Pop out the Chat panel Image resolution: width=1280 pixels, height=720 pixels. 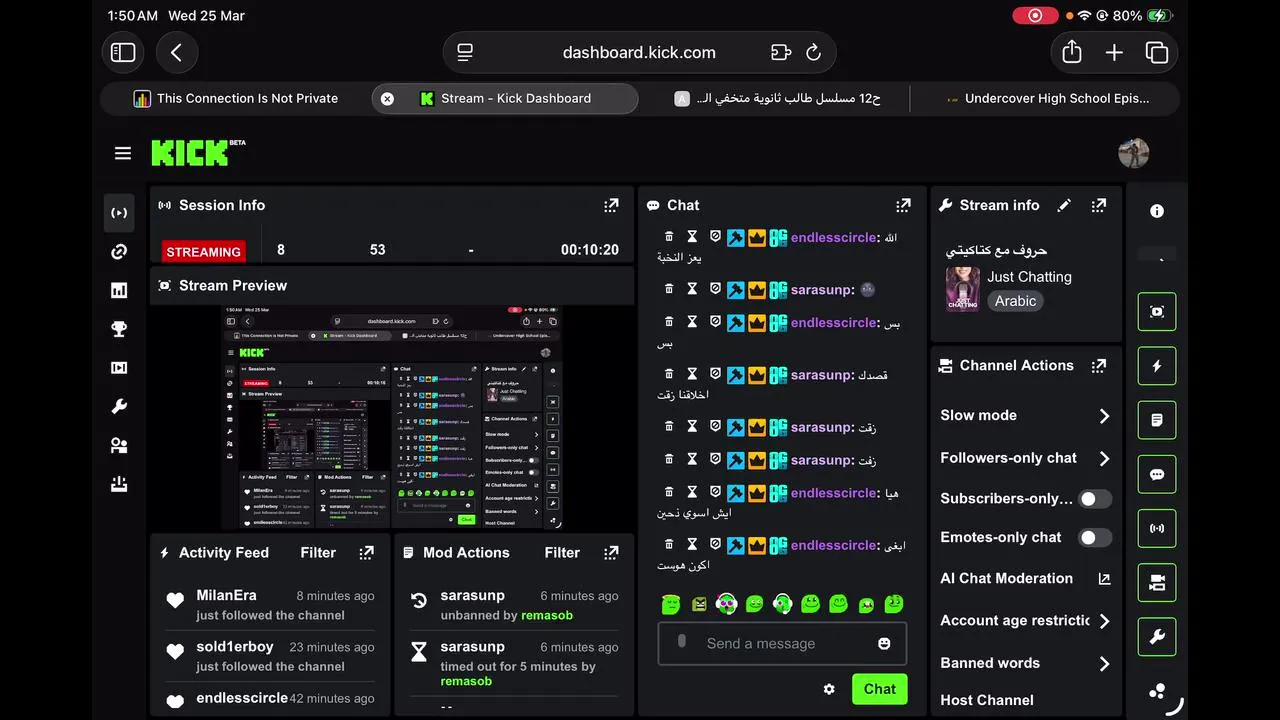coord(903,205)
